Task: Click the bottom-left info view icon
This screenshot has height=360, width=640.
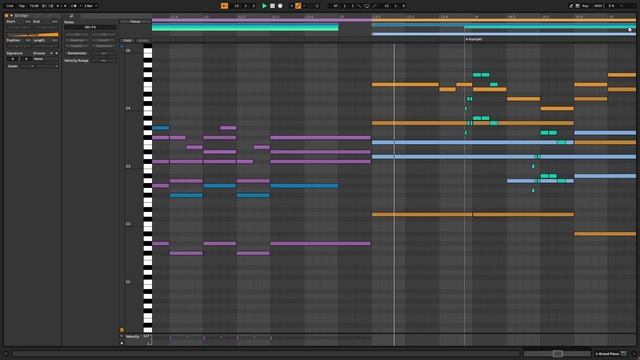Action: (6, 353)
